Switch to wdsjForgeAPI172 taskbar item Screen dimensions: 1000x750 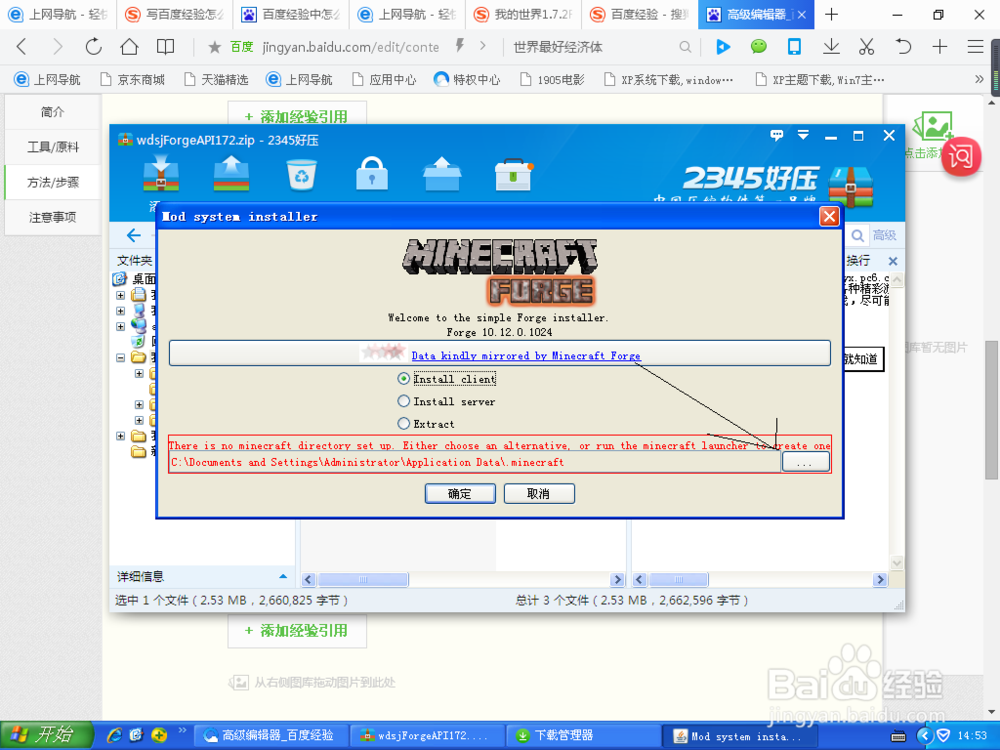[x=427, y=736]
